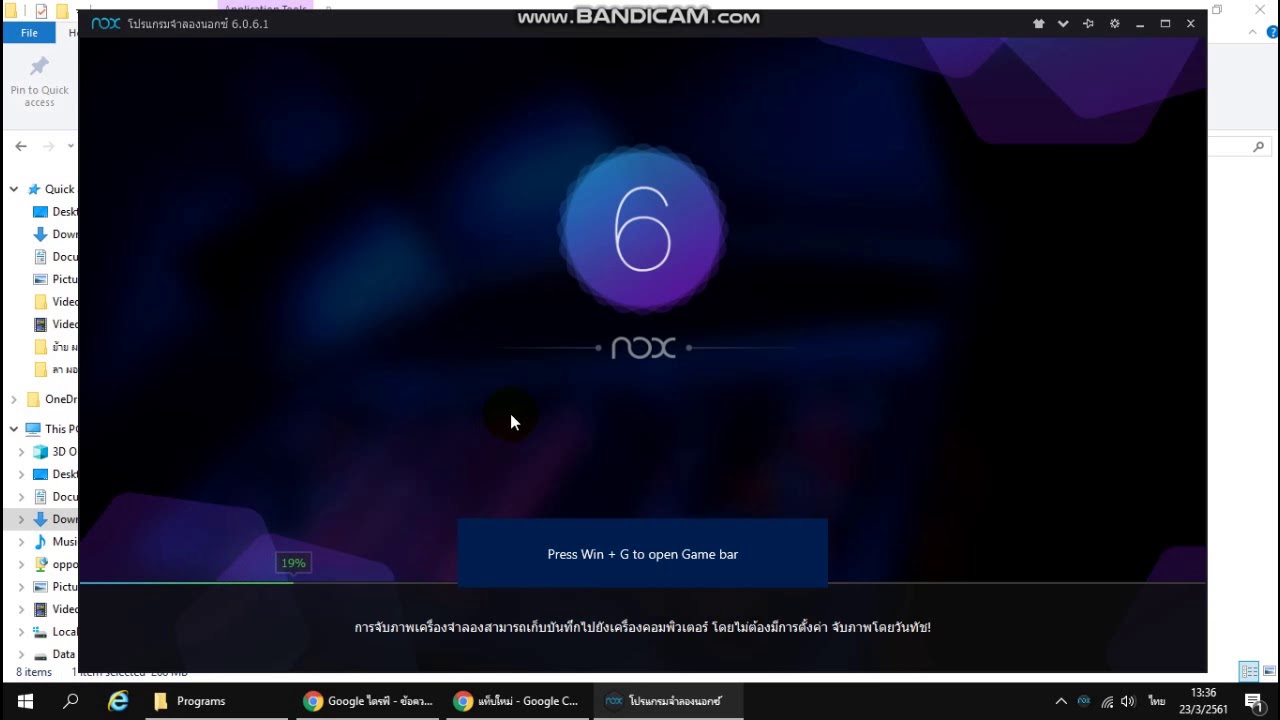
Task: Open the Nox skin theme shirt icon
Action: pyautogui.click(x=1039, y=24)
